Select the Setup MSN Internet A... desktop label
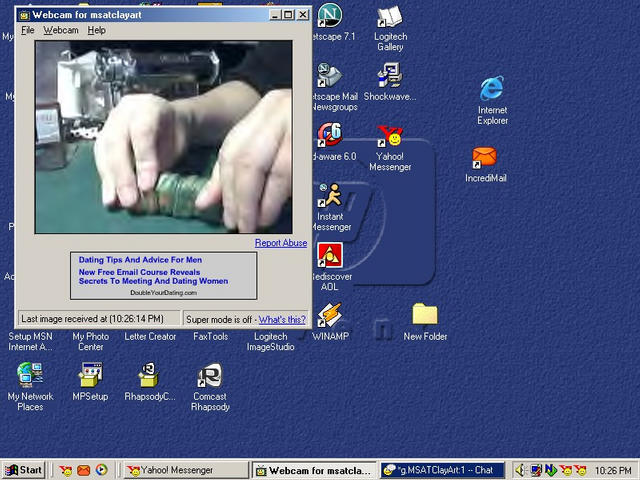Screen dimensions: 640x480 coord(30,342)
